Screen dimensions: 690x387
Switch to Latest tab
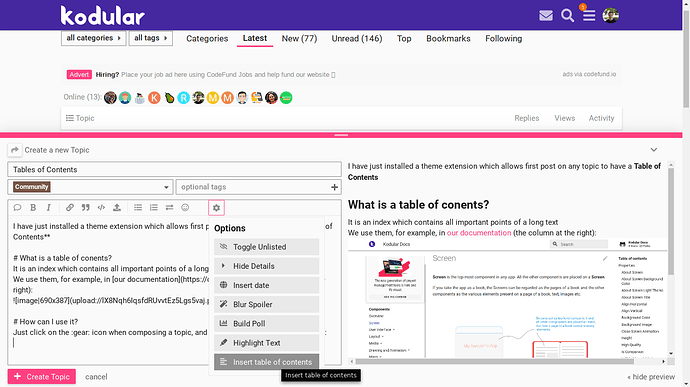(255, 38)
